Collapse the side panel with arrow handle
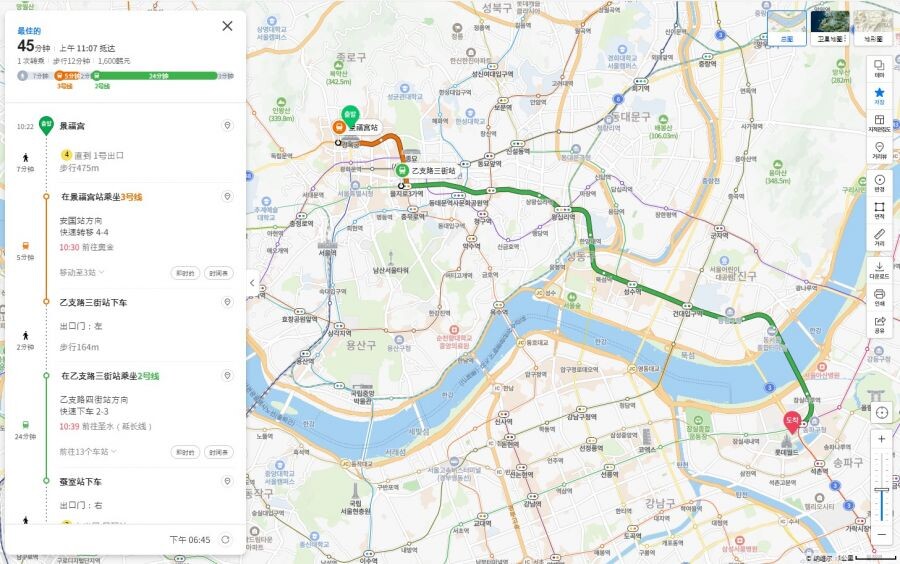The width and height of the screenshot is (900, 564). (252, 282)
